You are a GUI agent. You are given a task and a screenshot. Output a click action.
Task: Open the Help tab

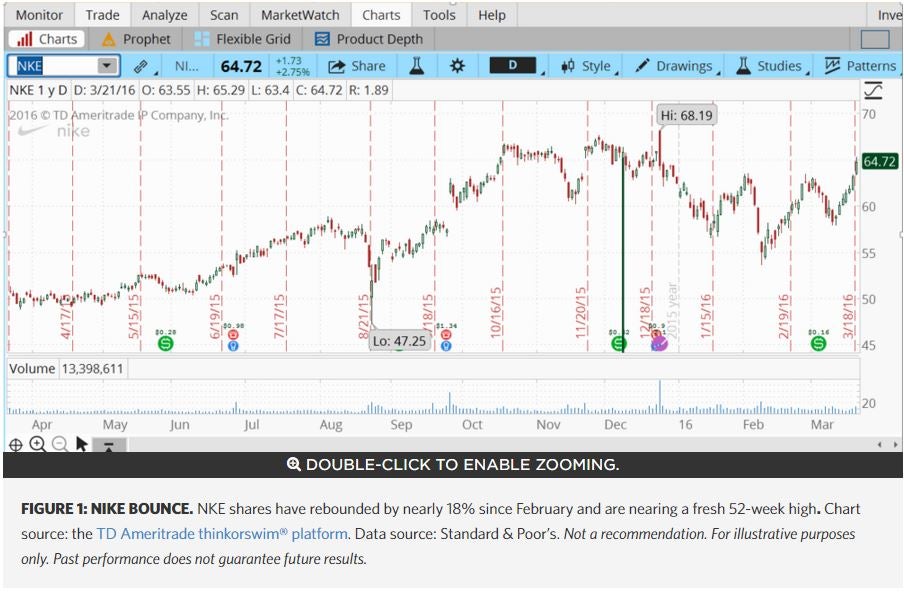(x=492, y=15)
